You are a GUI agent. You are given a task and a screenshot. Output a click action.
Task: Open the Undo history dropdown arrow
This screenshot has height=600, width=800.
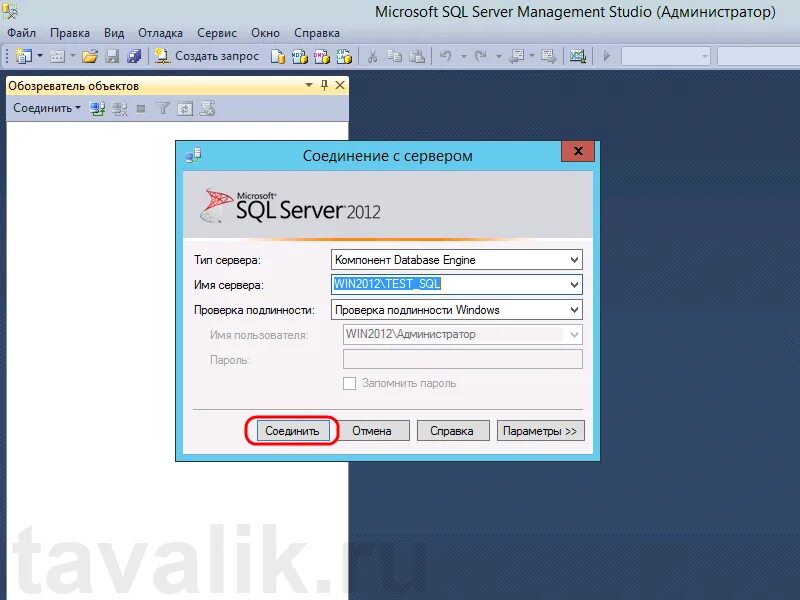[464, 56]
